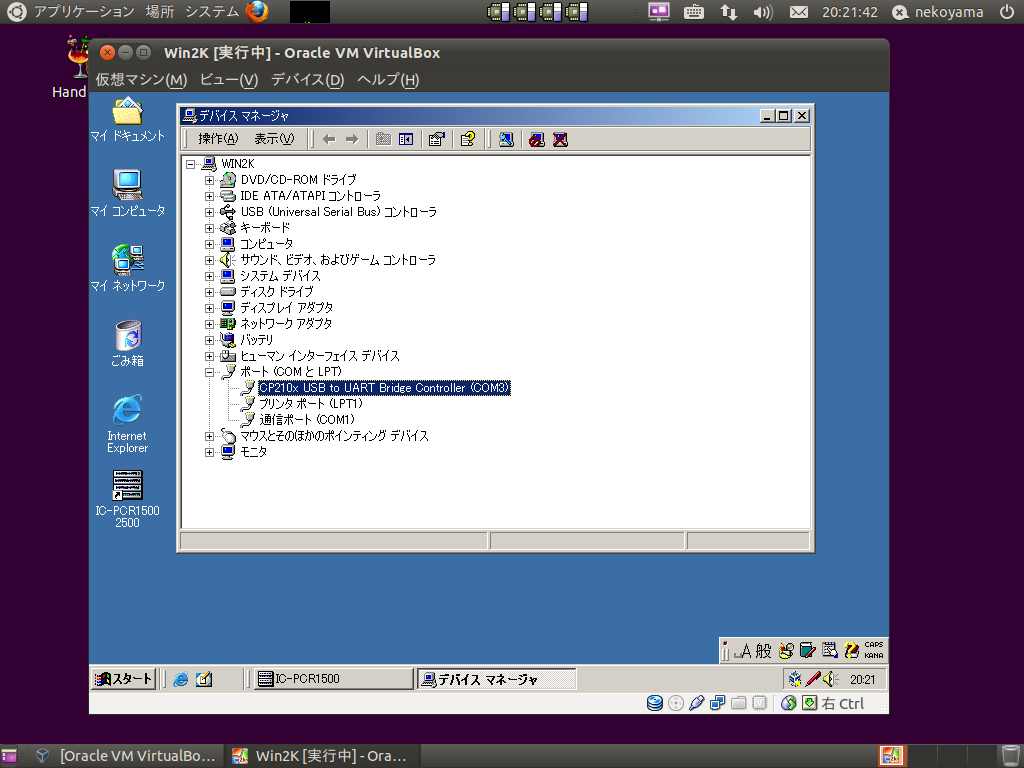Viewport: 1024px width, 768px height.
Task: Collapse ポート (COM と LPT) node
Action: tap(209, 372)
